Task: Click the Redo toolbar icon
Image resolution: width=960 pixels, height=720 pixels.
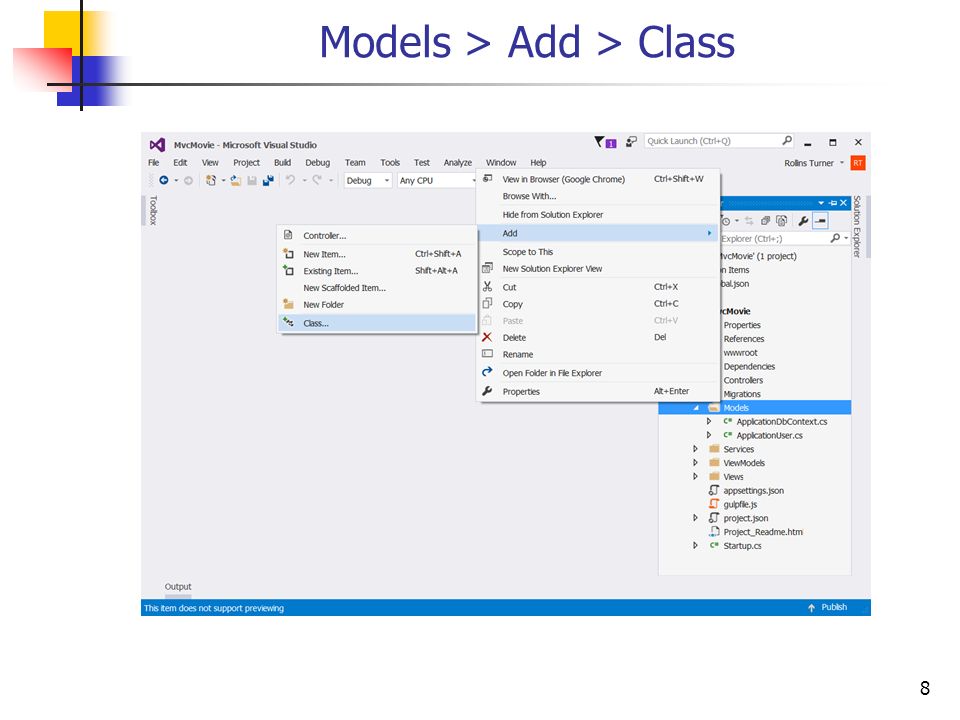Action: (317, 180)
